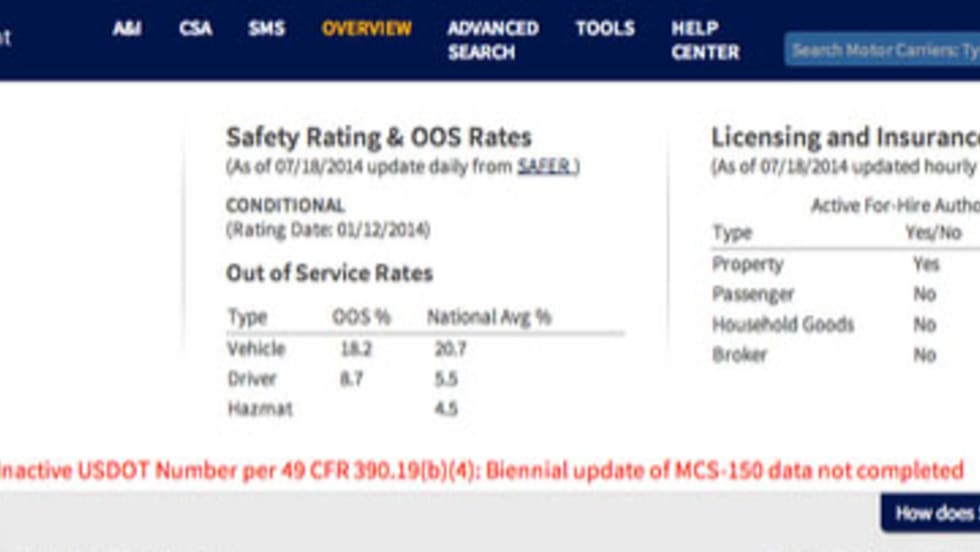Select the OVERVIEW tab
This screenshot has width=980, height=552.
(x=366, y=29)
